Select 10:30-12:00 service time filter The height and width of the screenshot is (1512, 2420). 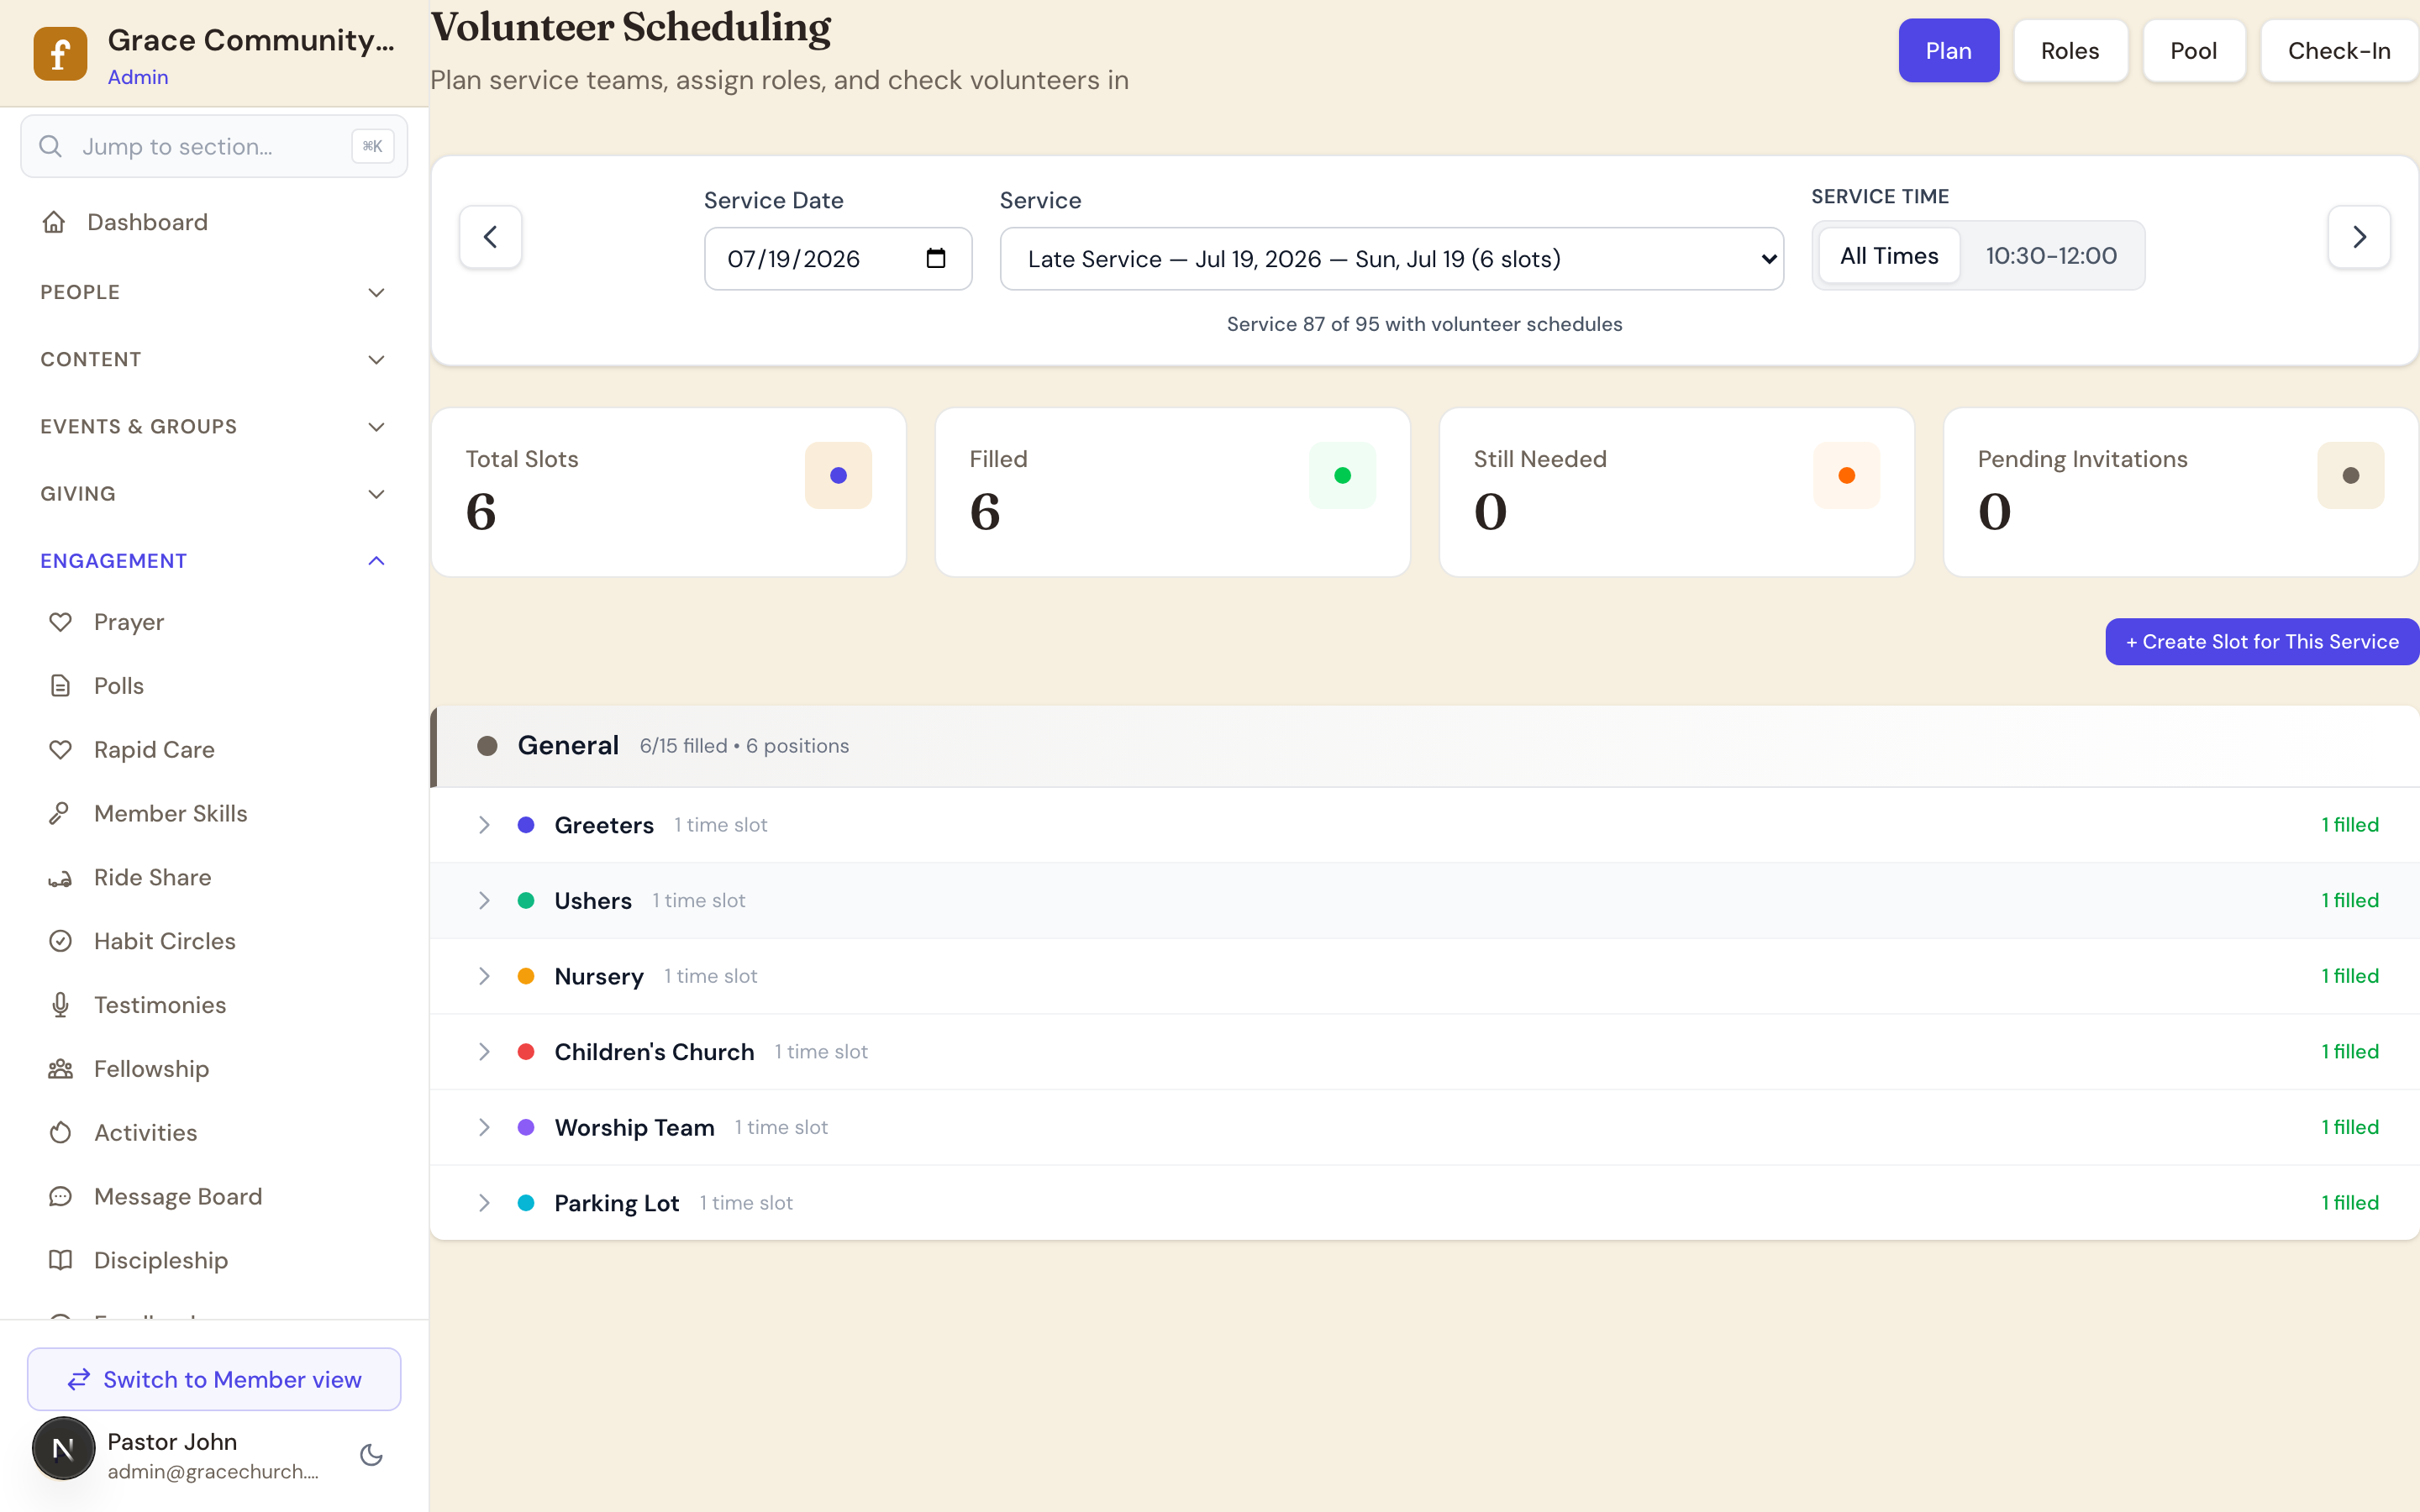pyautogui.click(x=2051, y=256)
